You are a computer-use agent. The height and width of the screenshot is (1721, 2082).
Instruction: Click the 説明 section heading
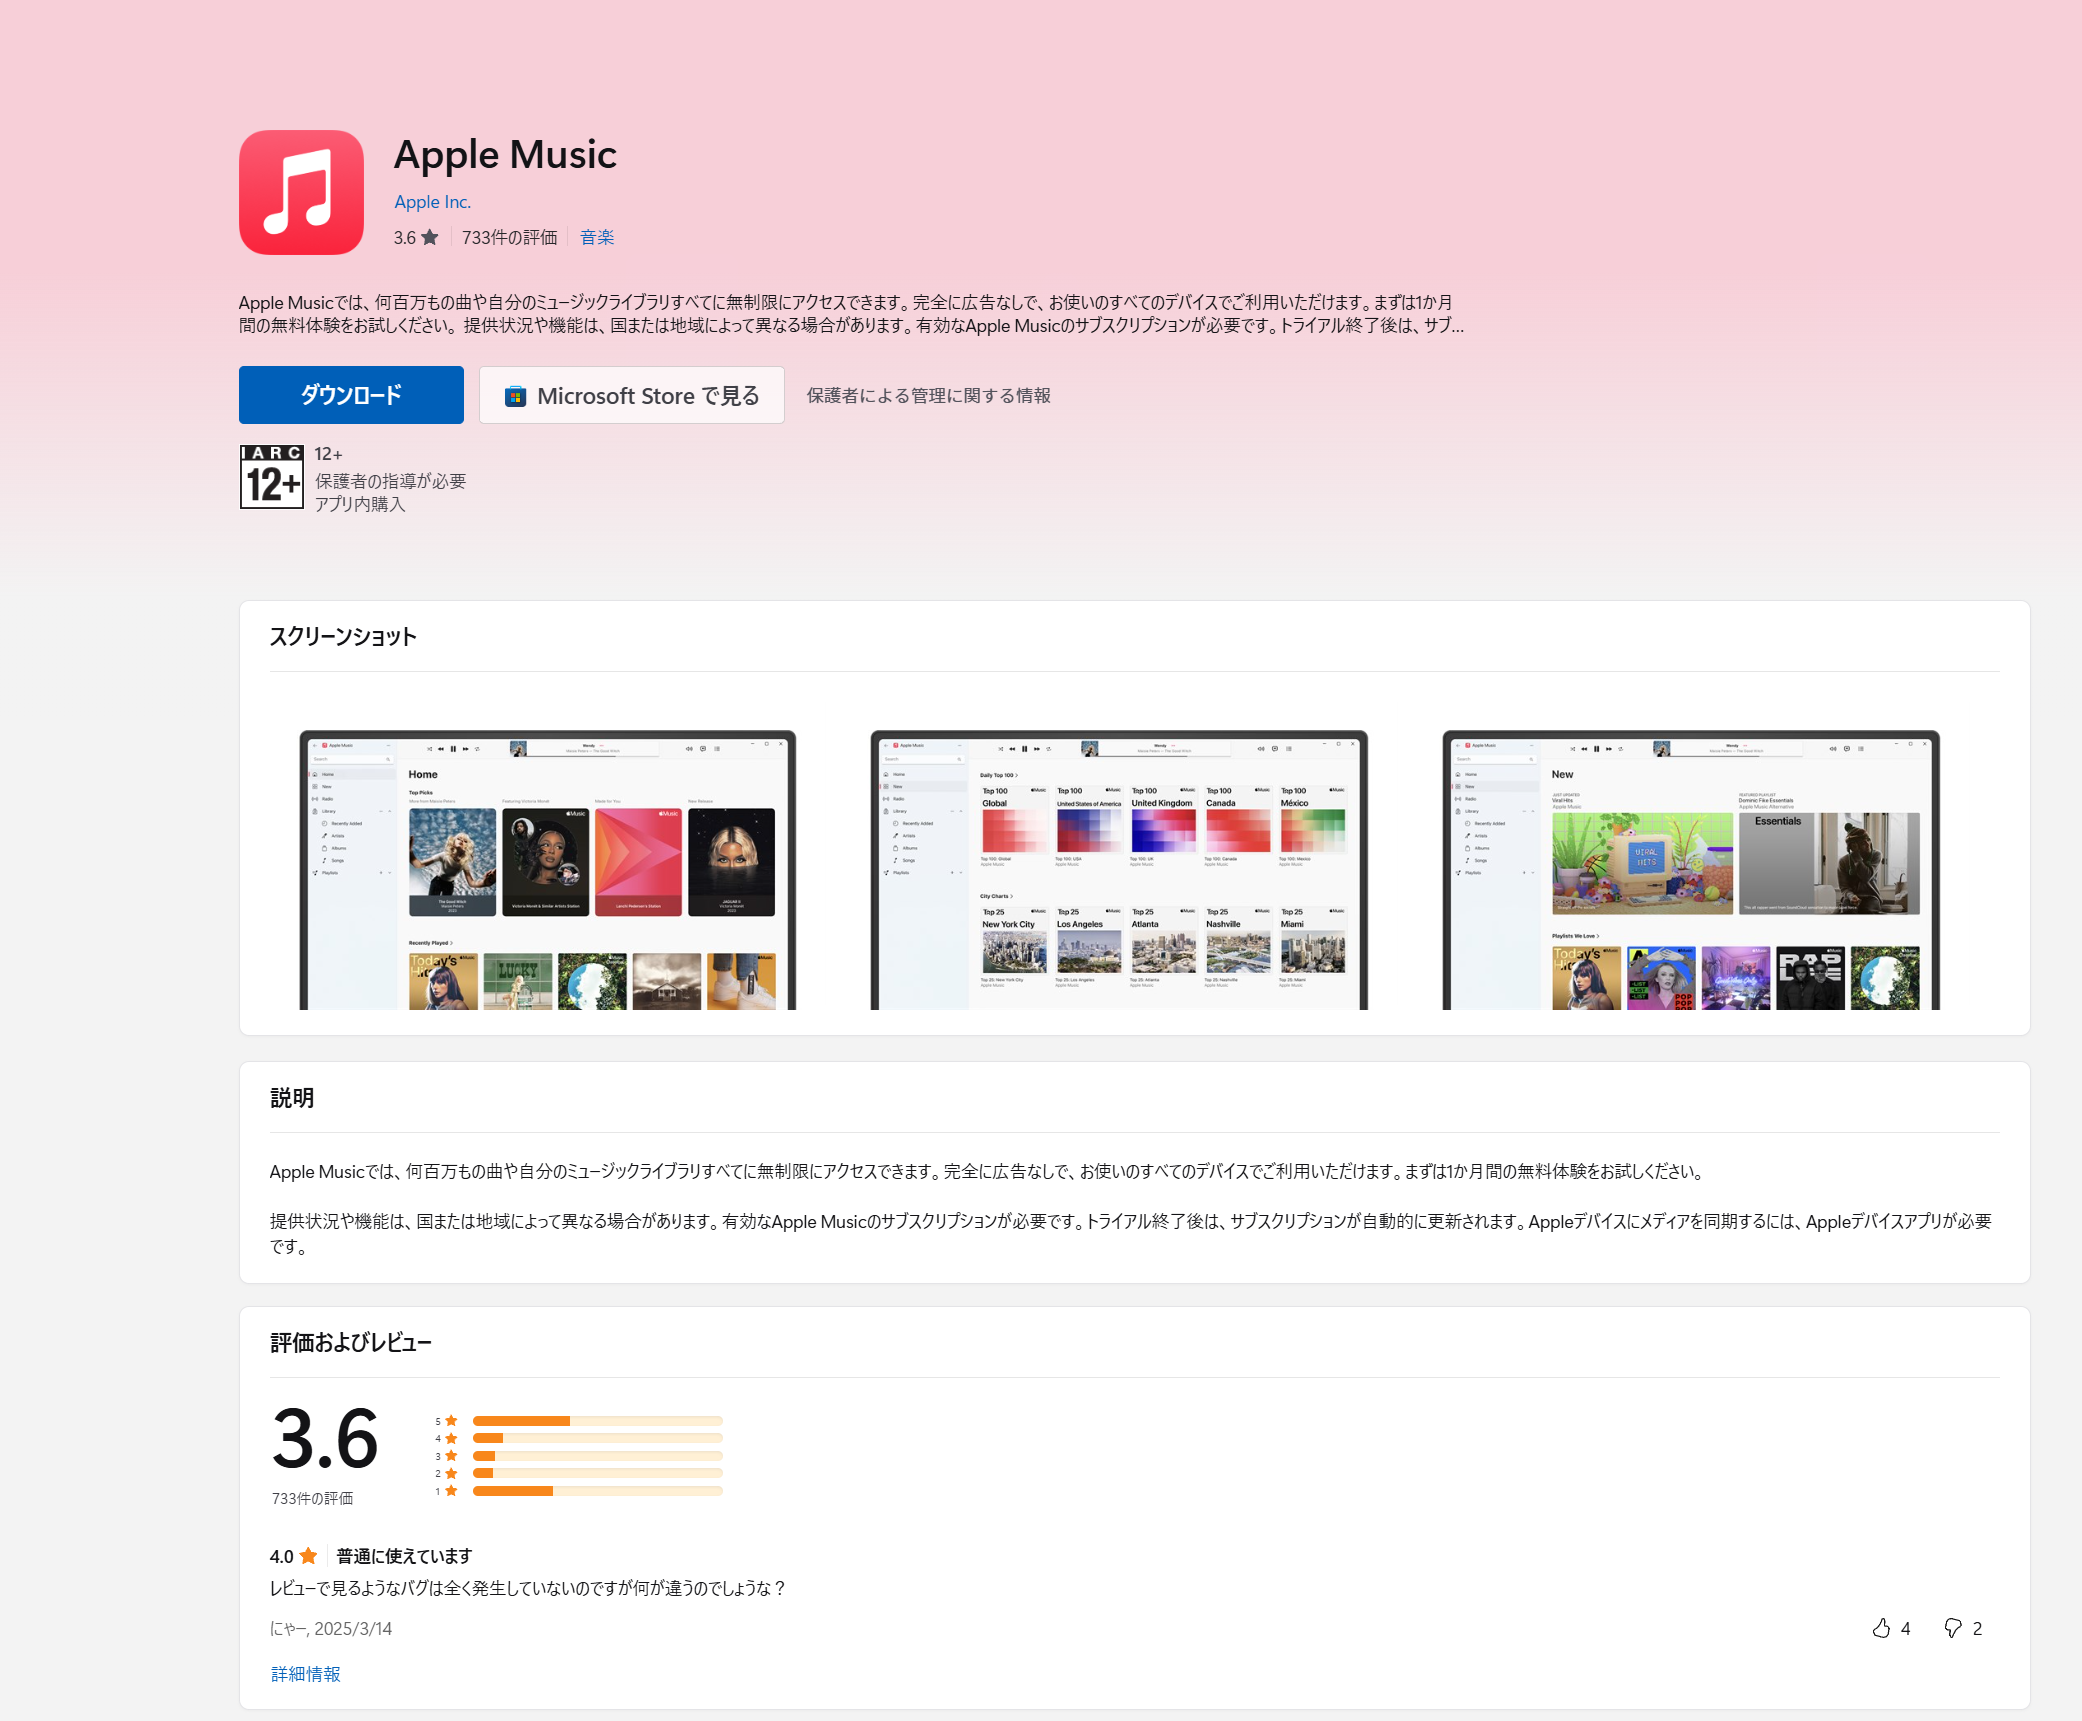(292, 1098)
